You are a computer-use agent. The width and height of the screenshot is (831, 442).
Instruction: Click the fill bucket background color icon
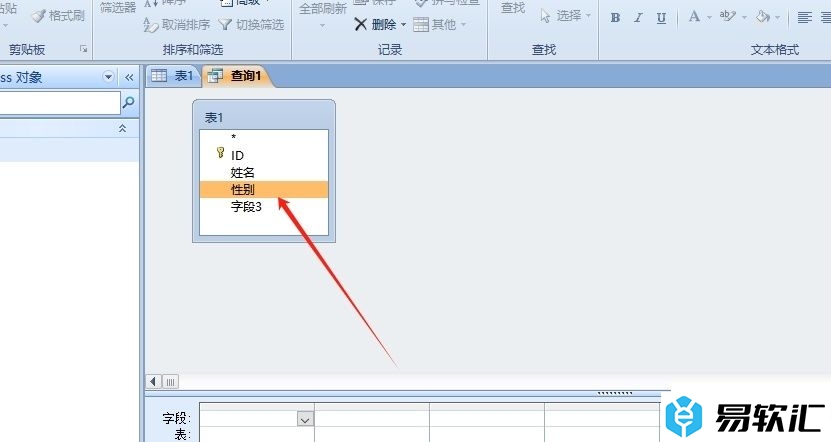(762, 17)
